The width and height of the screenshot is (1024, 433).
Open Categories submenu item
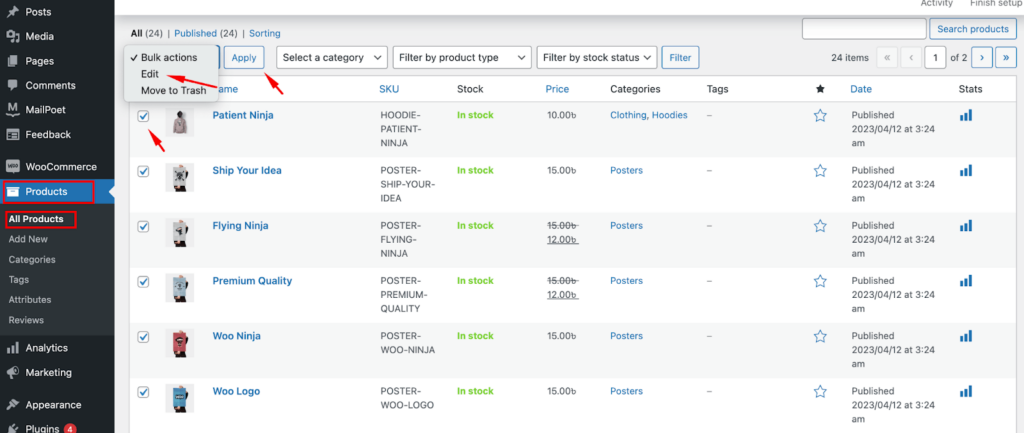pyautogui.click(x=32, y=259)
